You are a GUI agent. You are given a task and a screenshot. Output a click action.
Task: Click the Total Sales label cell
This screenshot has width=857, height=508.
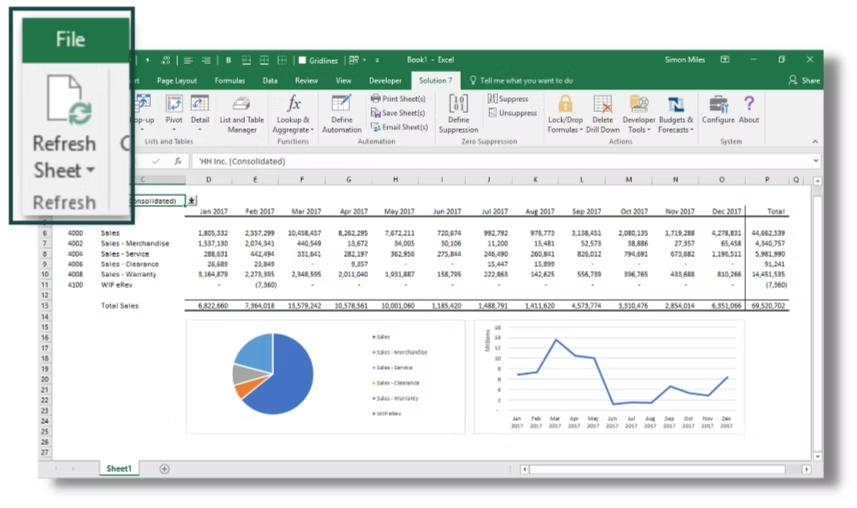tap(120, 306)
